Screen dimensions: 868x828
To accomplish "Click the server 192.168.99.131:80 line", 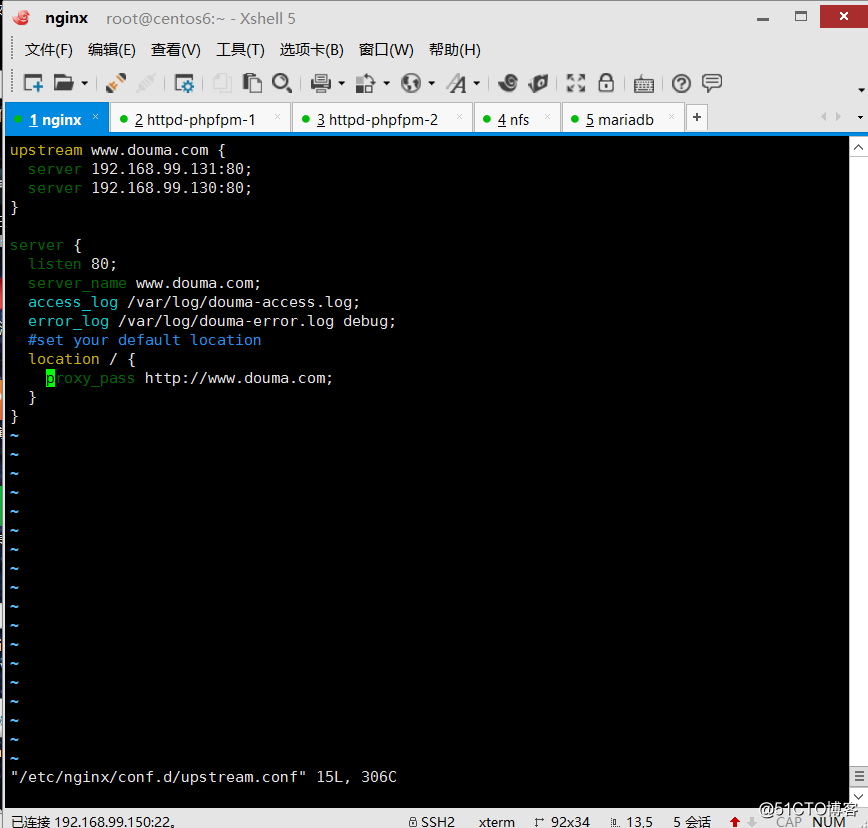I will click(140, 169).
